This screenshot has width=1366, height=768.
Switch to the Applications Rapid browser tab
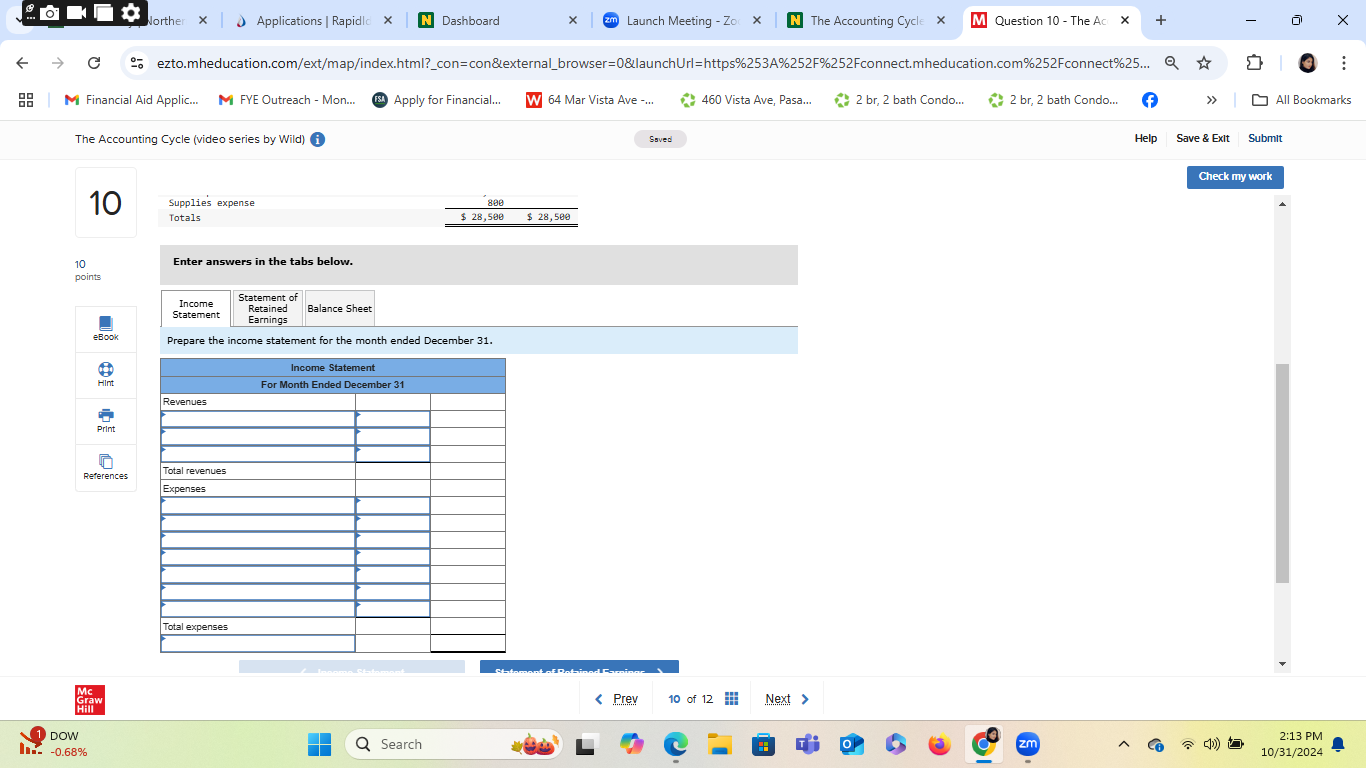312,20
